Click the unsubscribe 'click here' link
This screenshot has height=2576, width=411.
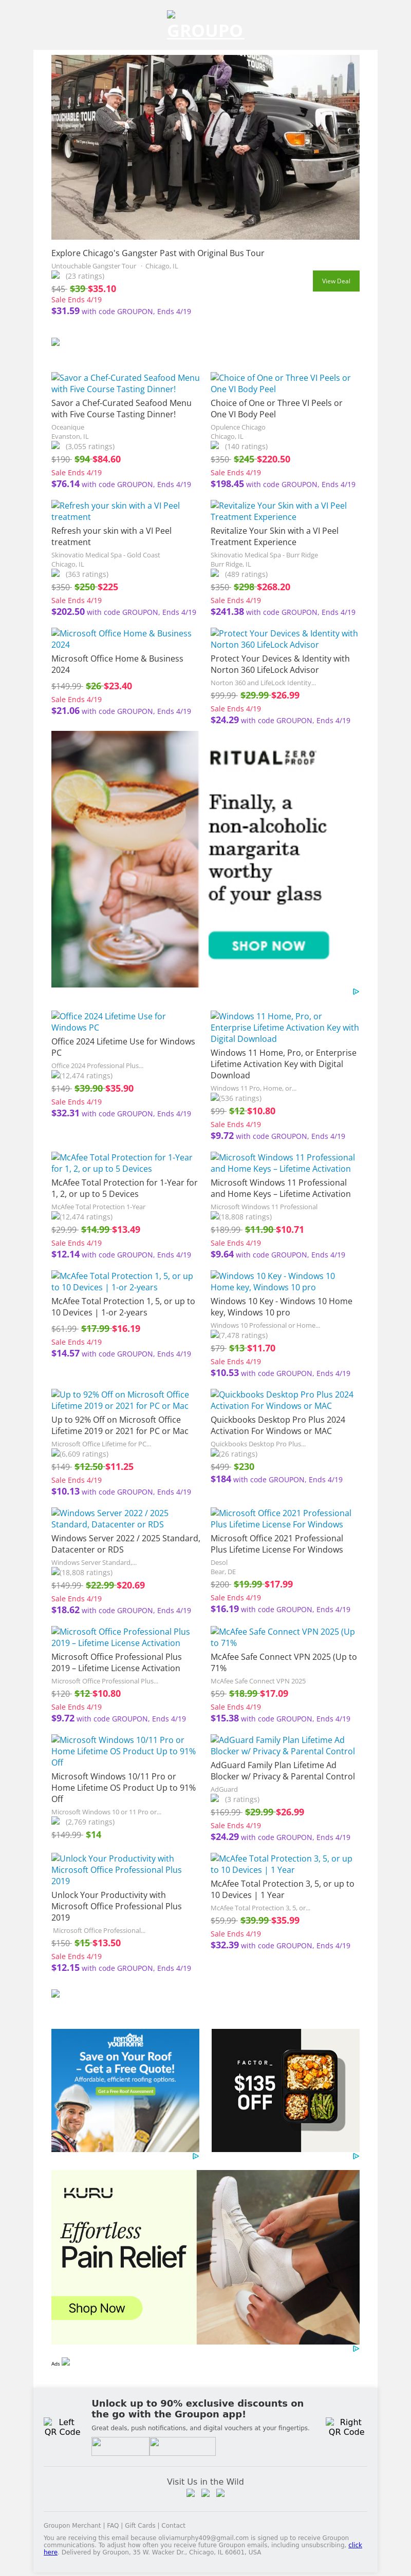click(355, 2545)
